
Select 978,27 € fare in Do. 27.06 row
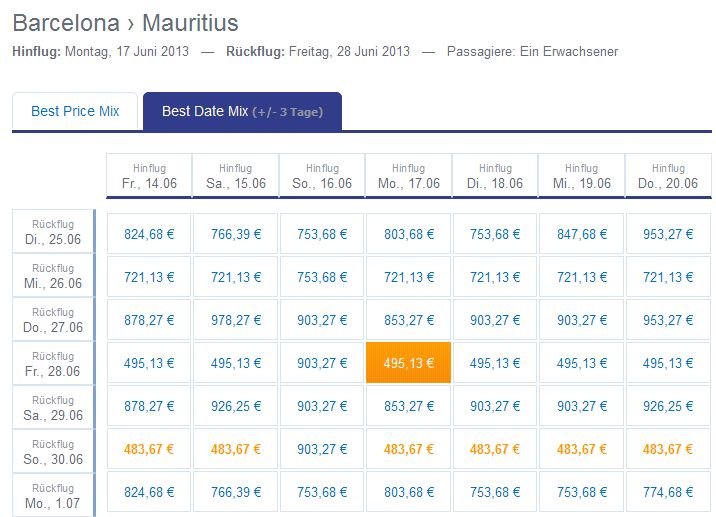236,320
